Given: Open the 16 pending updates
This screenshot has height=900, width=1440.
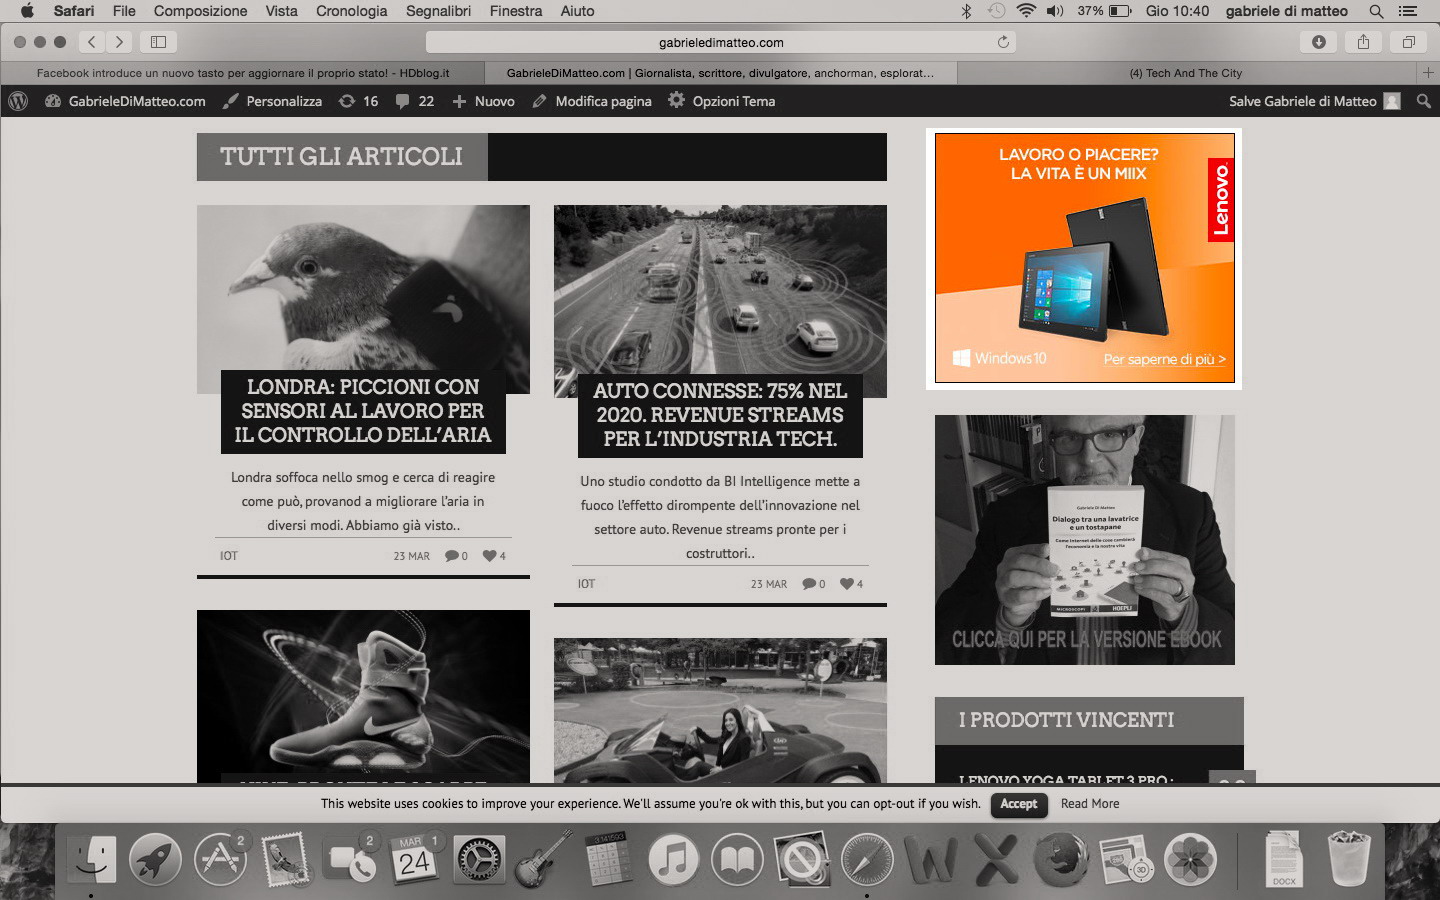Looking at the screenshot, I should [x=358, y=101].
